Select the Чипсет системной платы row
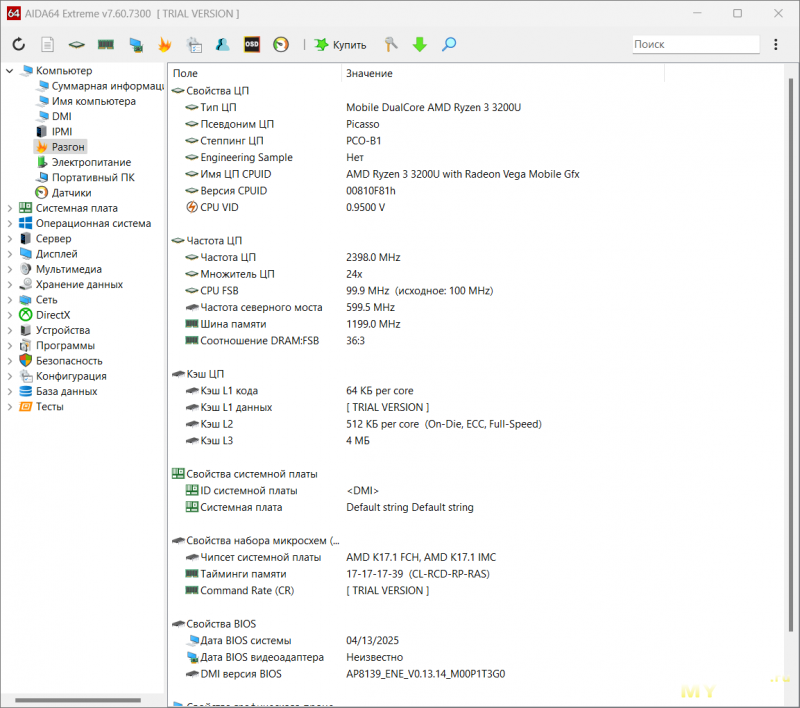Image resolution: width=800 pixels, height=708 pixels. [x=340, y=558]
